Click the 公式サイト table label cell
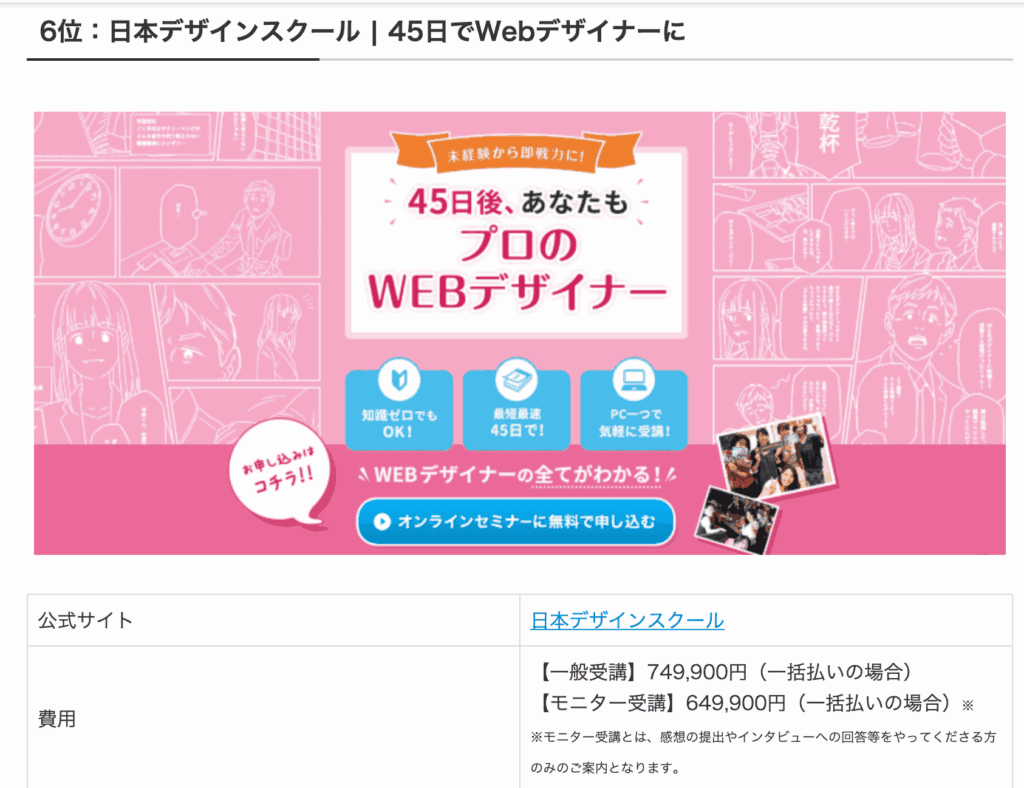Viewport: 1024px width, 788px height. tap(274, 620)
